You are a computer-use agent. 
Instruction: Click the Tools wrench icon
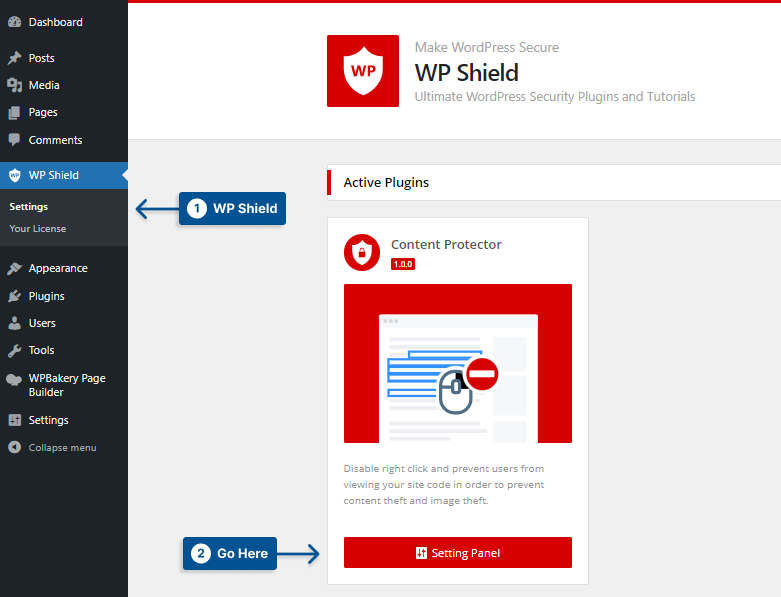[x=15, y=351]
